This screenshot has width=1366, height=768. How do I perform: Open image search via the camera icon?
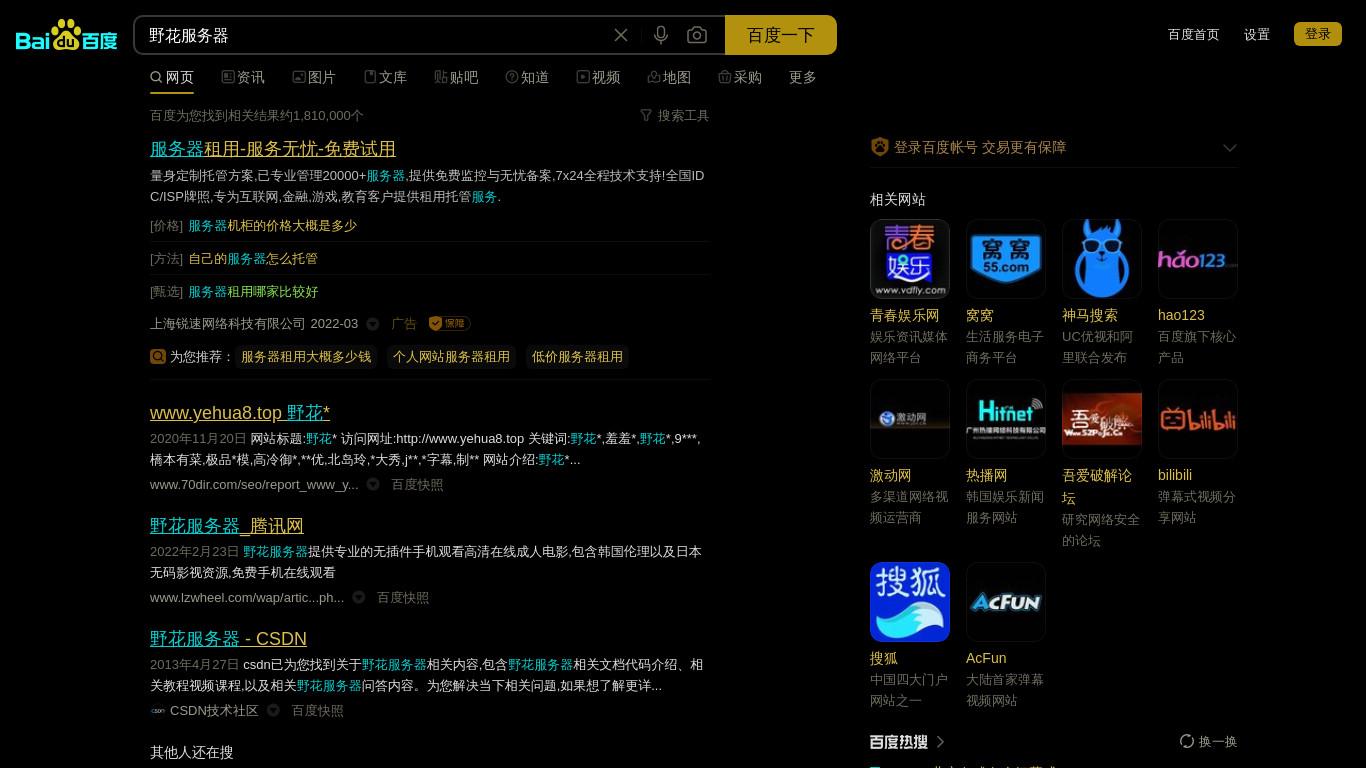pyautogui.click(x=697, y=35)
